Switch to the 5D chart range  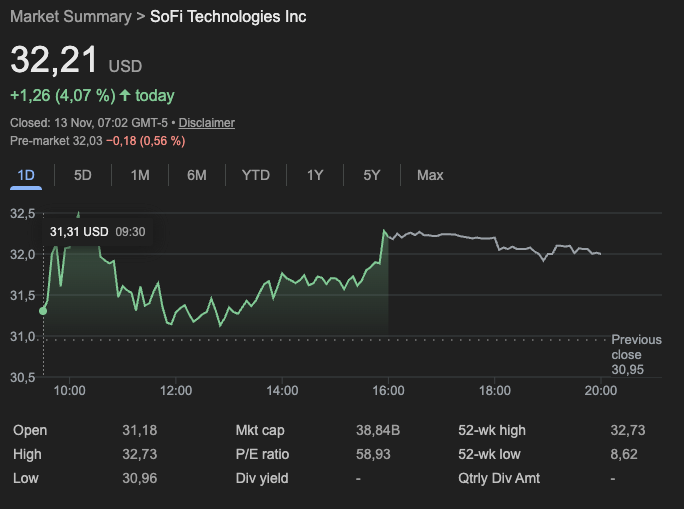point(83,175)
